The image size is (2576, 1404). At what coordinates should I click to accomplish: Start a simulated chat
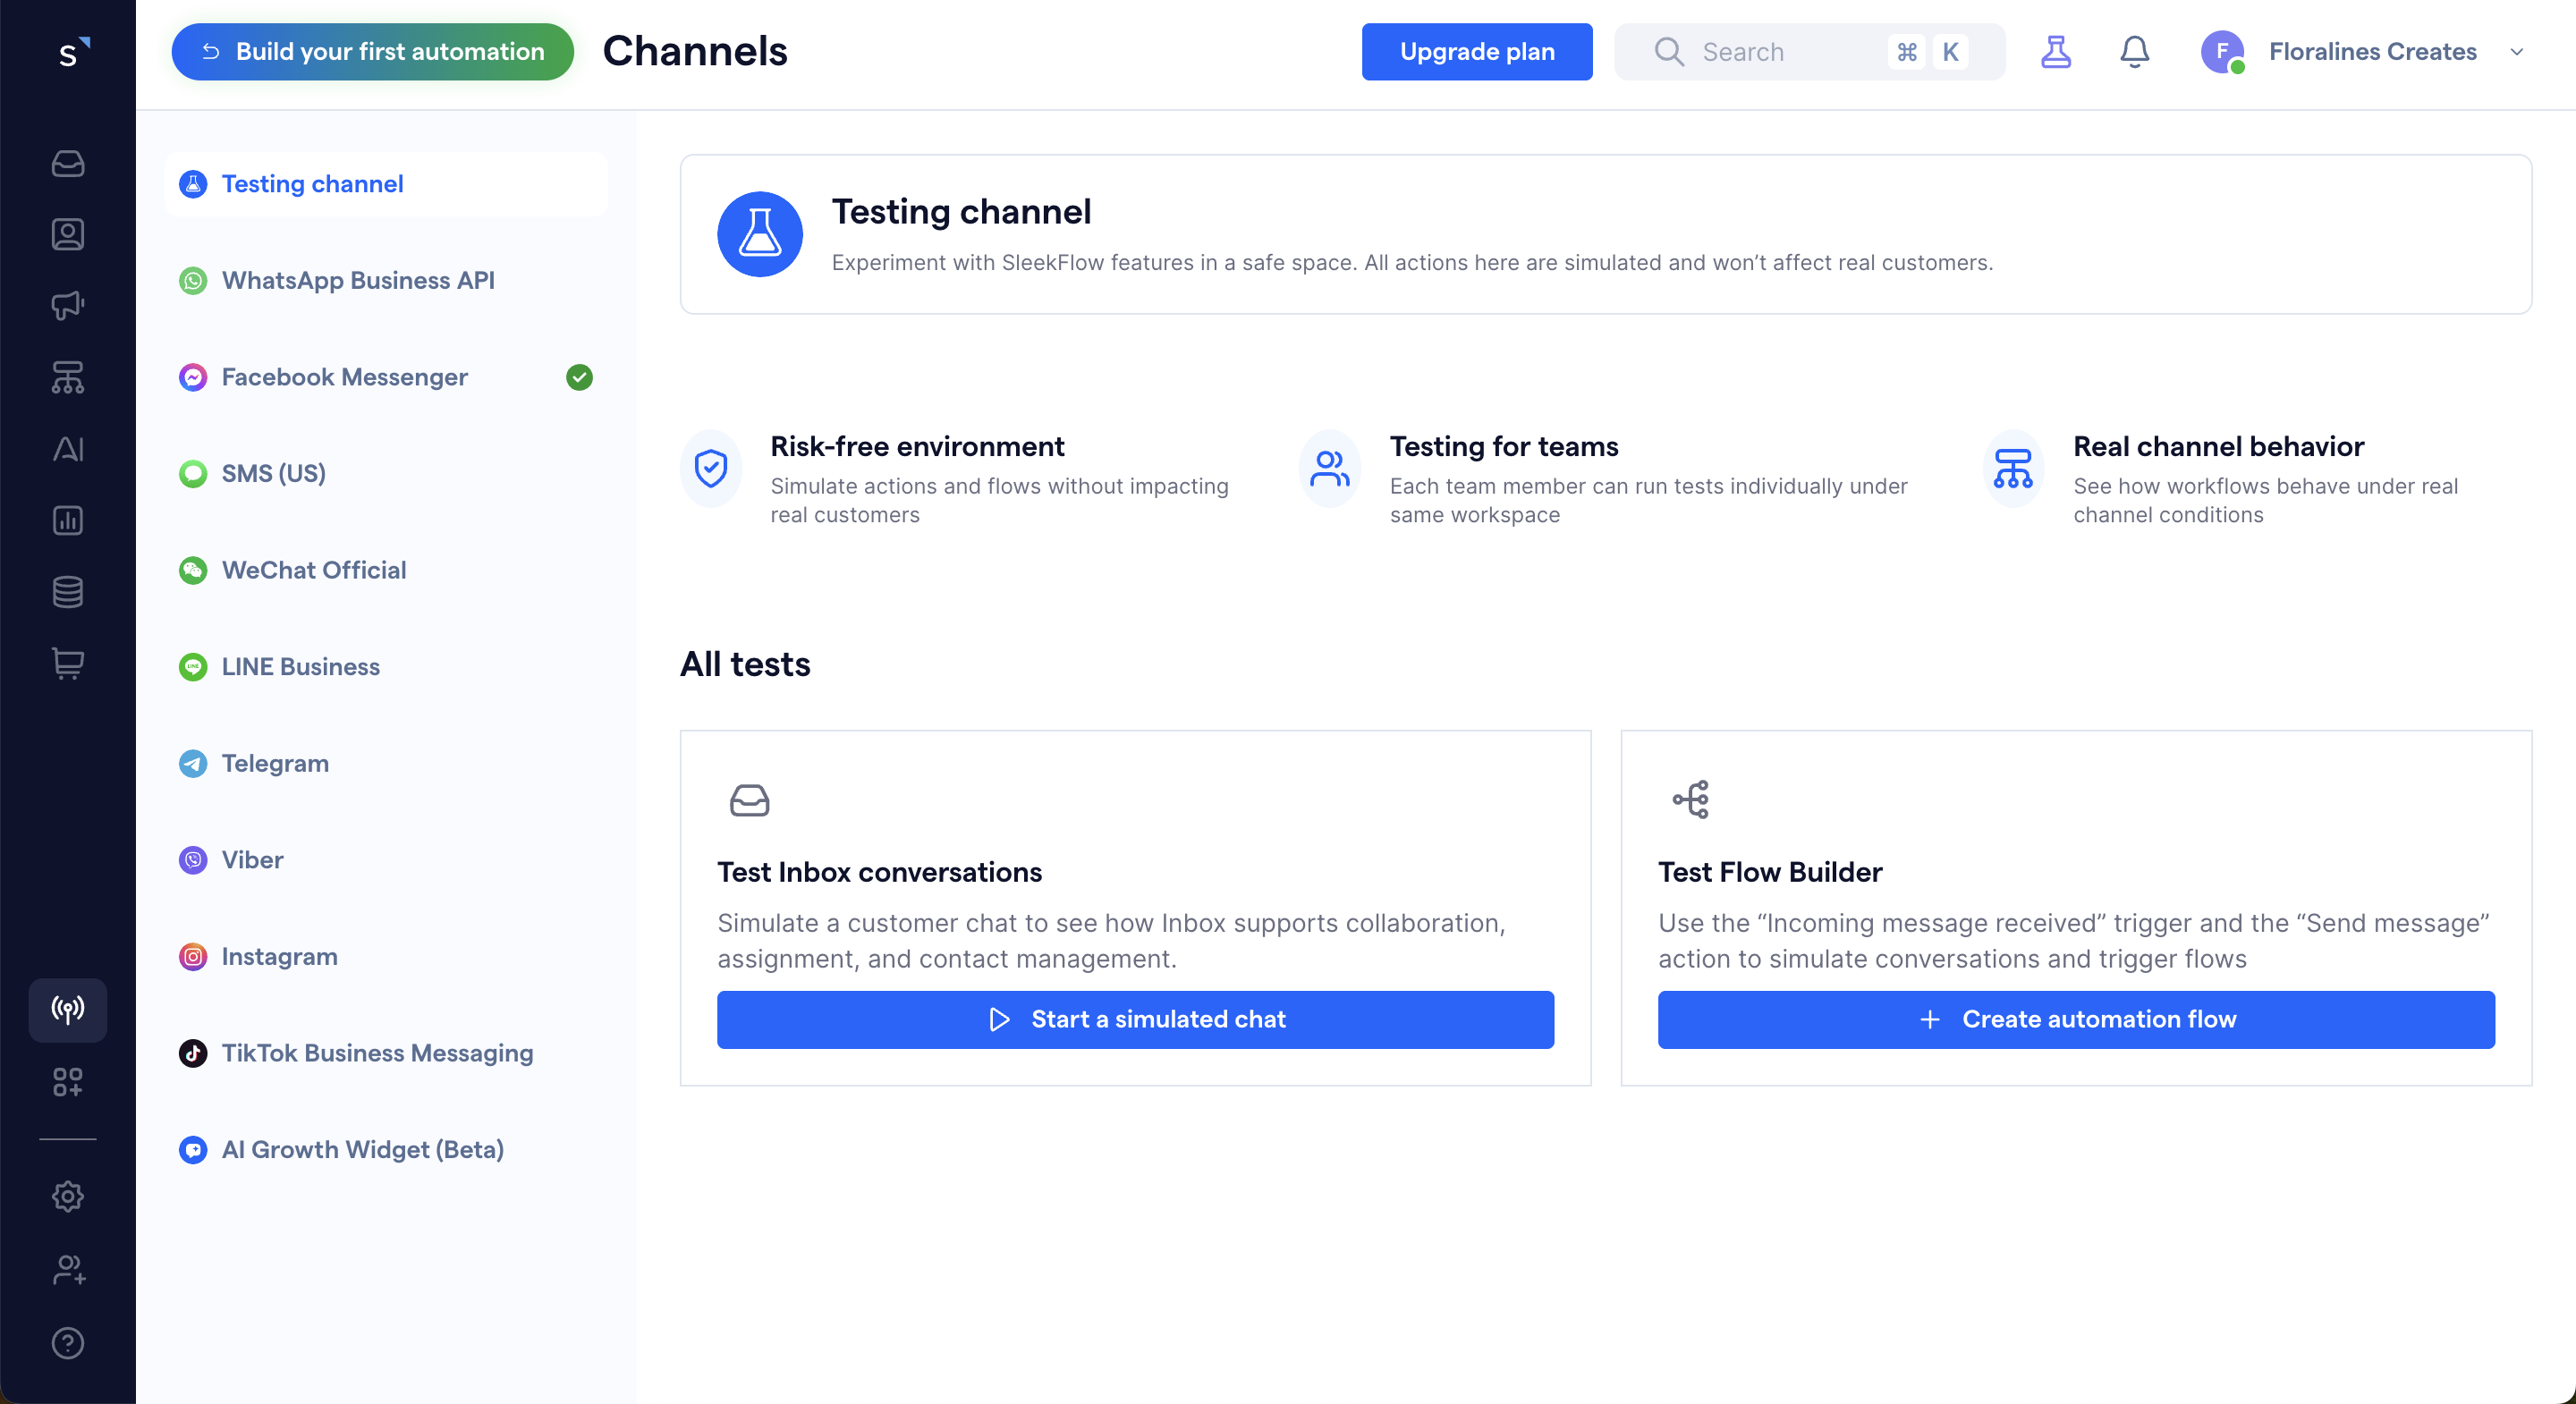pos(1134,1019)
